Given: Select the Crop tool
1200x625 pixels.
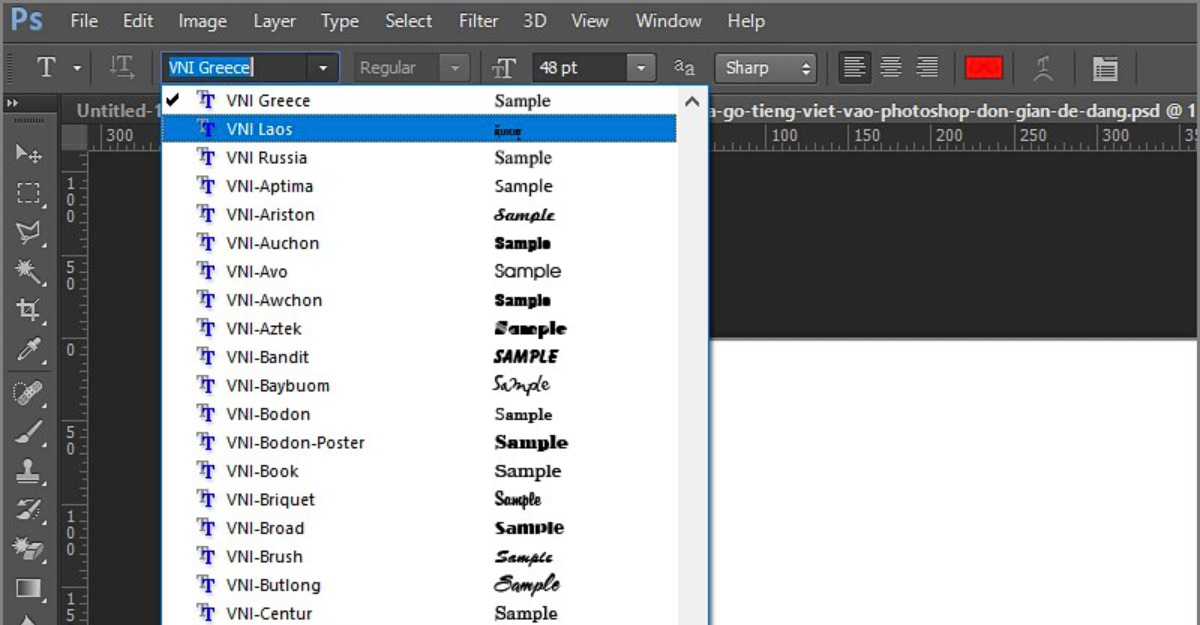Looking at the screenshot, I should 29,310.
